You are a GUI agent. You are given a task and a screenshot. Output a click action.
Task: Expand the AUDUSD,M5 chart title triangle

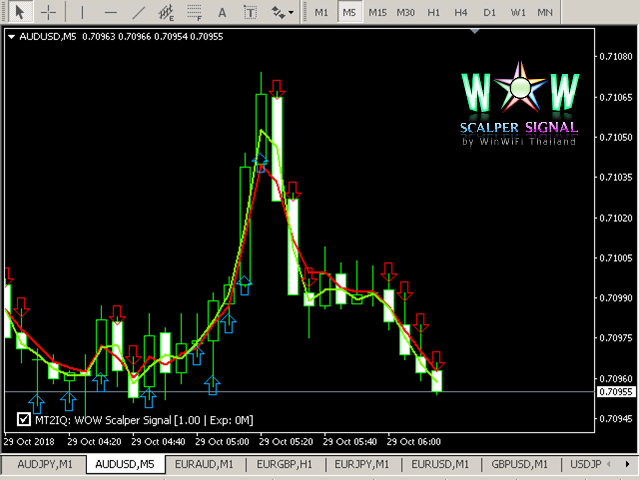[x=11, y=37]
